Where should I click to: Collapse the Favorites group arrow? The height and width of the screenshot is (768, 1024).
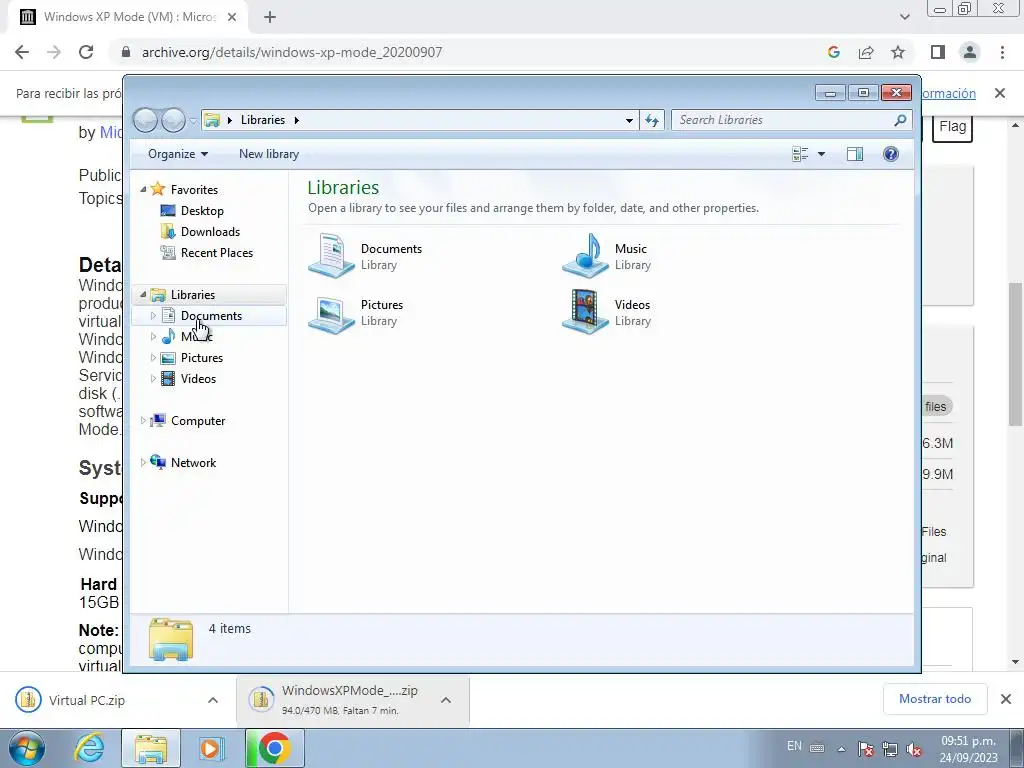pos(143,189)
